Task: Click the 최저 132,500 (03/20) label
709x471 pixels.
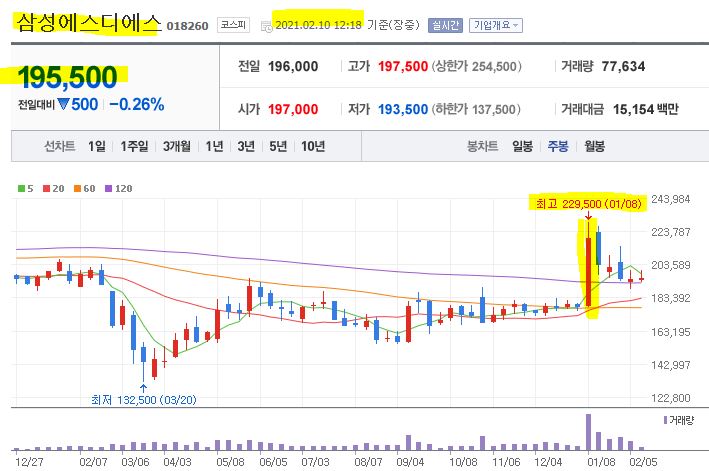Action: click(x=144, y=400)
